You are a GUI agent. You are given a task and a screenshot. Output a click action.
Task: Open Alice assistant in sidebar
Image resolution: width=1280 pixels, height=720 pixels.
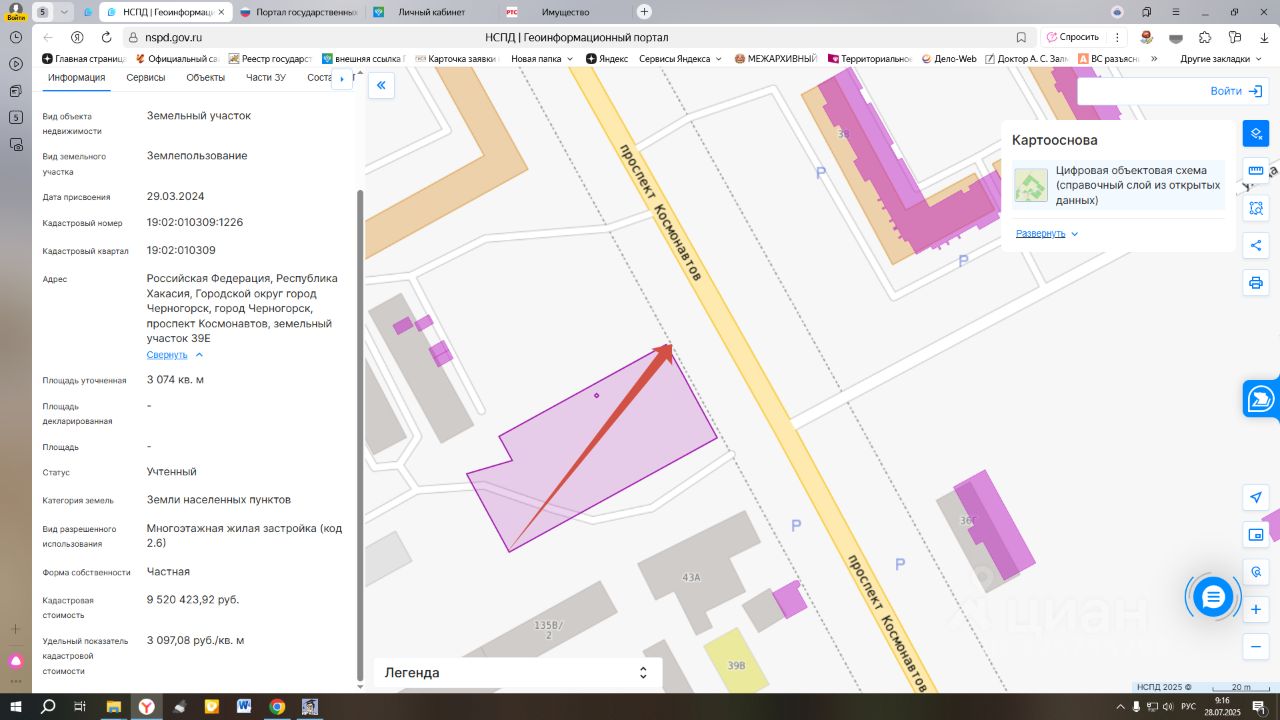click(x=16, y=661)
